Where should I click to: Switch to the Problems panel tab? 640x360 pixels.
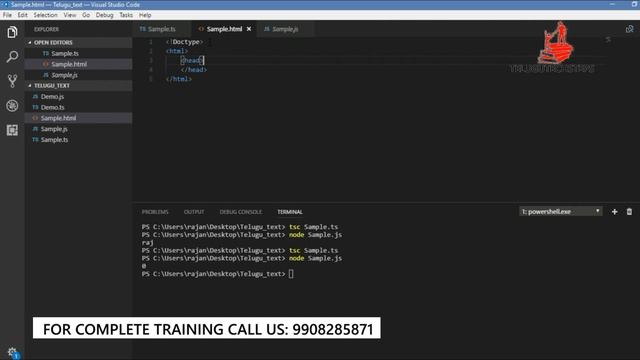(x=155, y=212)
